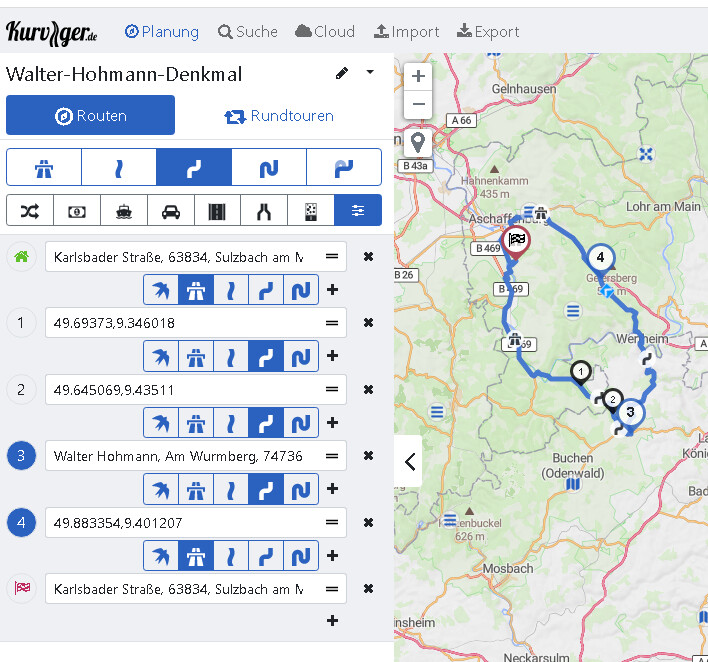Zoom in on the map

click(x=418, y=76)
